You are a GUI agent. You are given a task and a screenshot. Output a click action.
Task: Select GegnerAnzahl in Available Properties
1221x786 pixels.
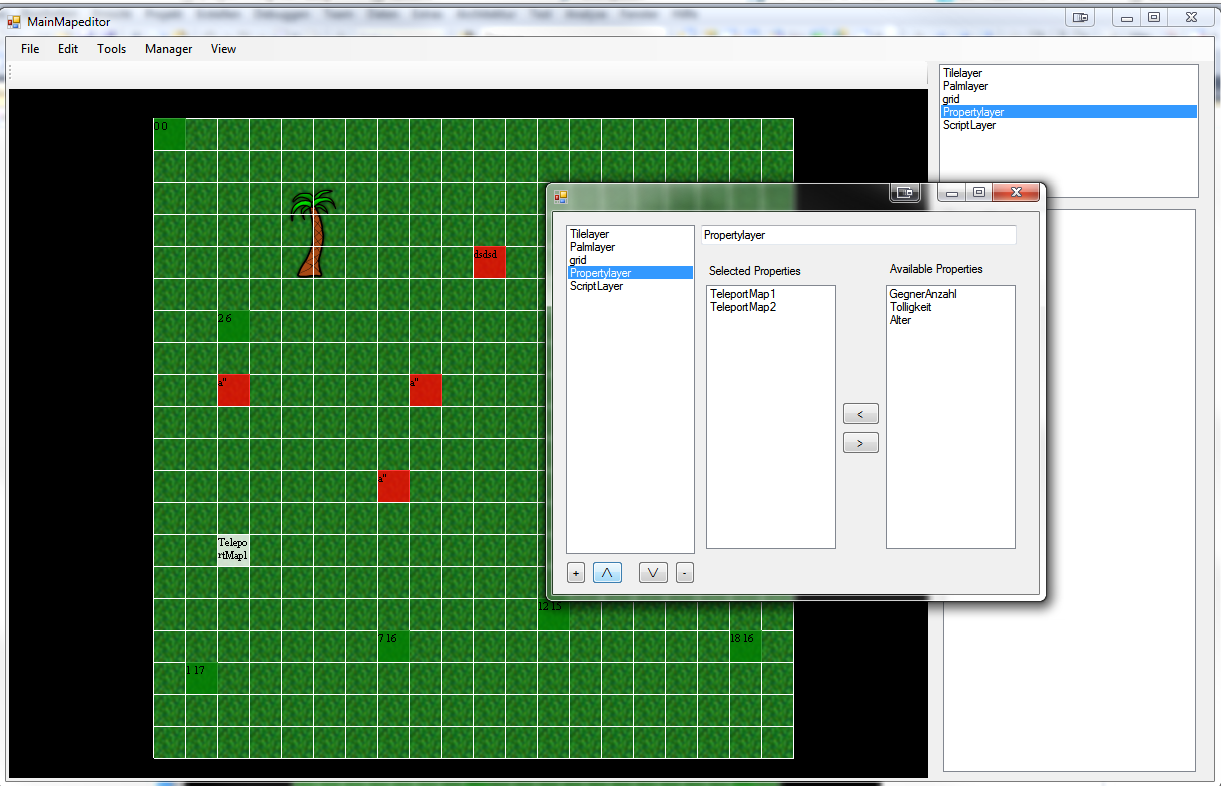point(923,294)
